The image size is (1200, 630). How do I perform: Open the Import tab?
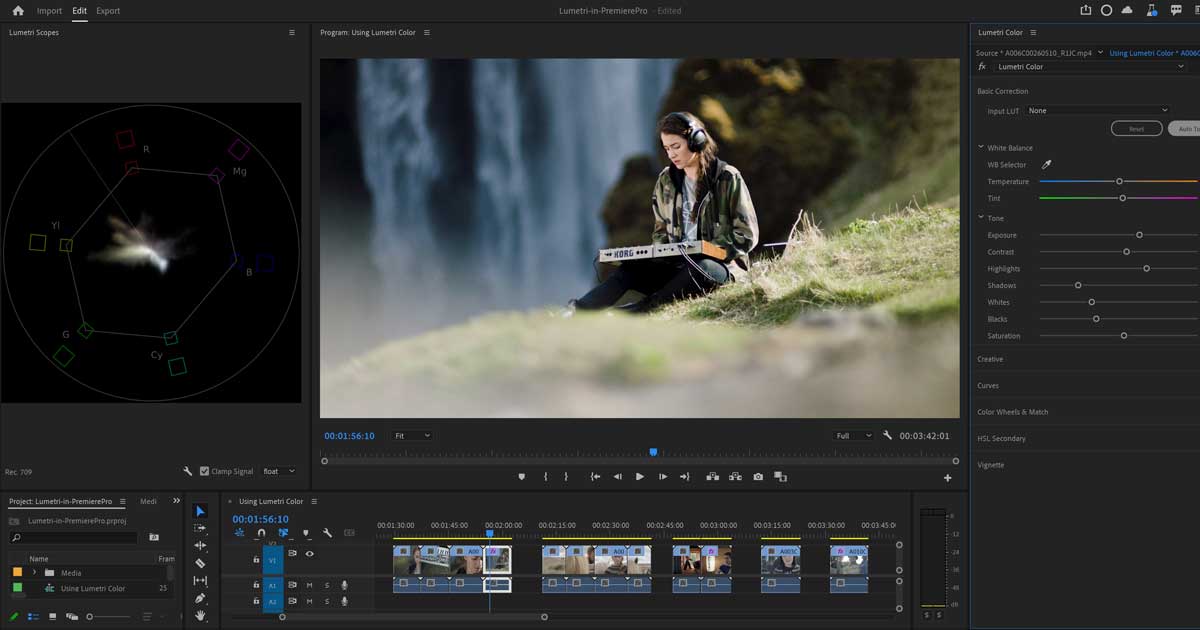click(49, 11)
